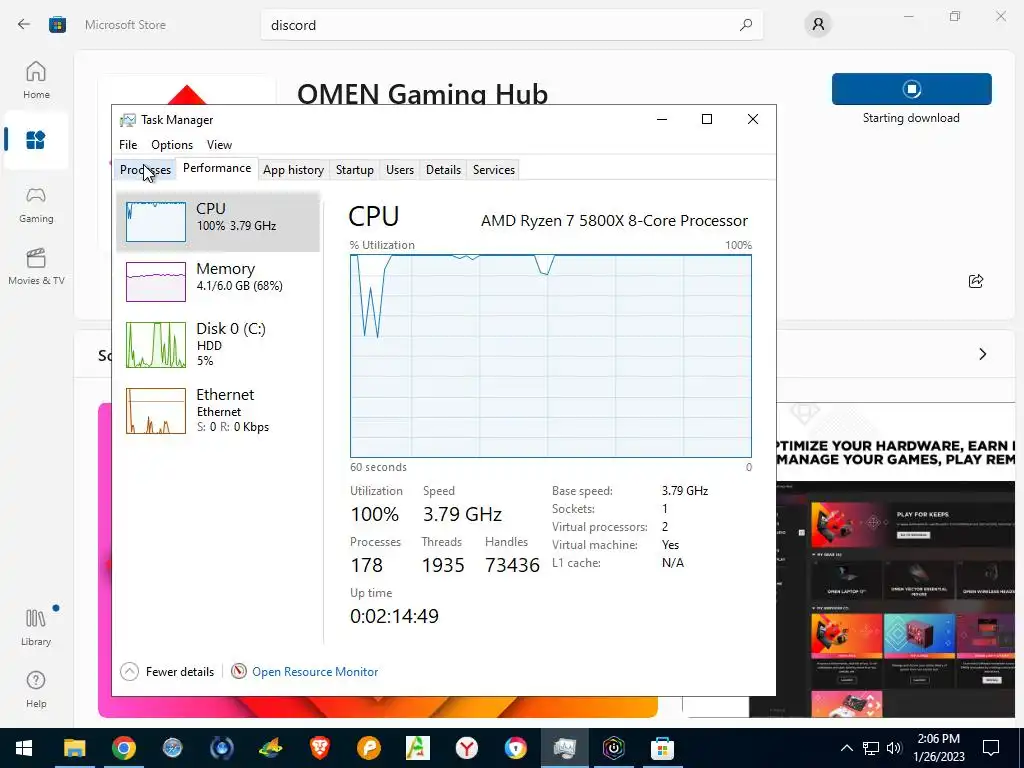Open the Windows Start menu
This screenshot has height=768, width=1024.
point(24,748)
